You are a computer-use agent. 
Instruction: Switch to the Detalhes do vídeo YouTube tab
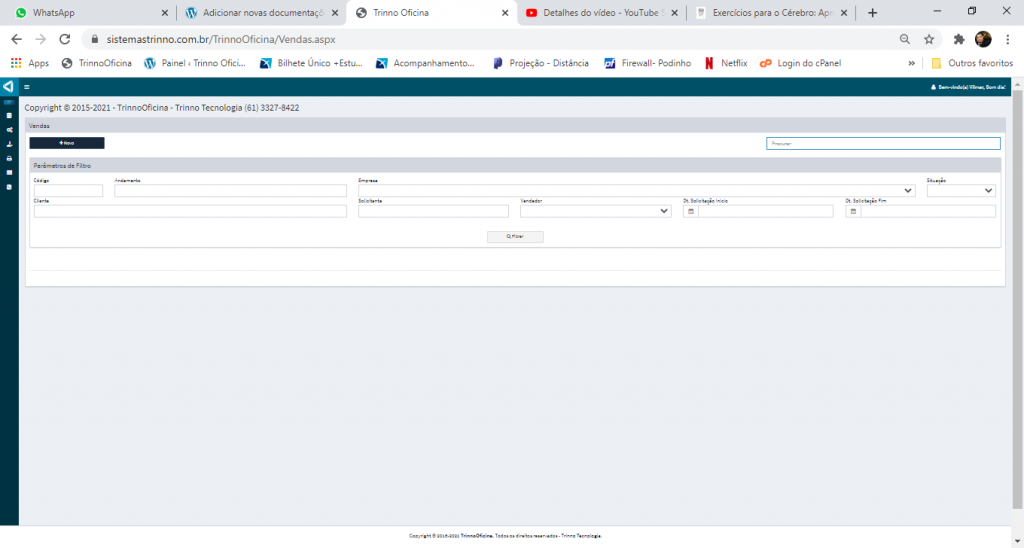(x=600, y=13)
